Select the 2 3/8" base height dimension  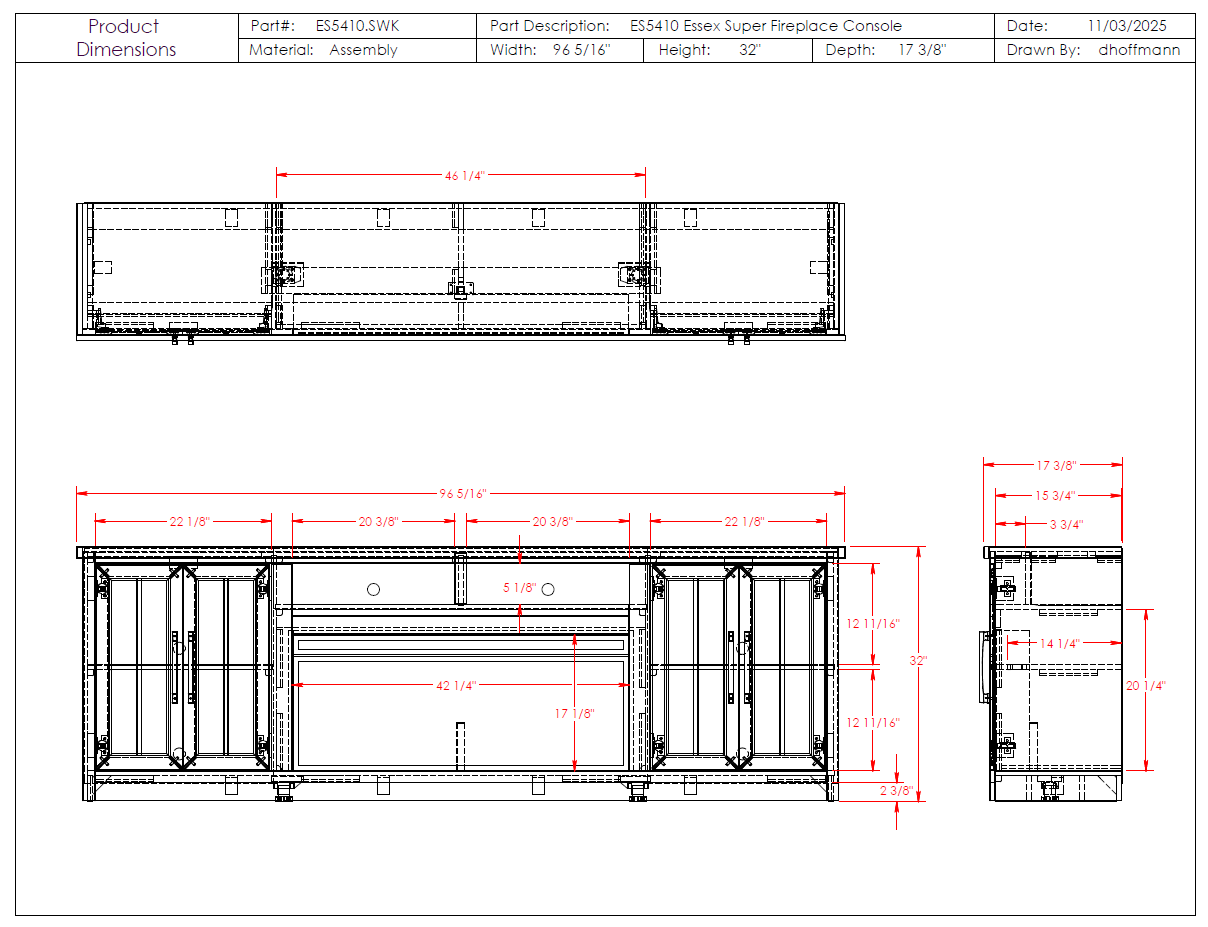point(897,790)
